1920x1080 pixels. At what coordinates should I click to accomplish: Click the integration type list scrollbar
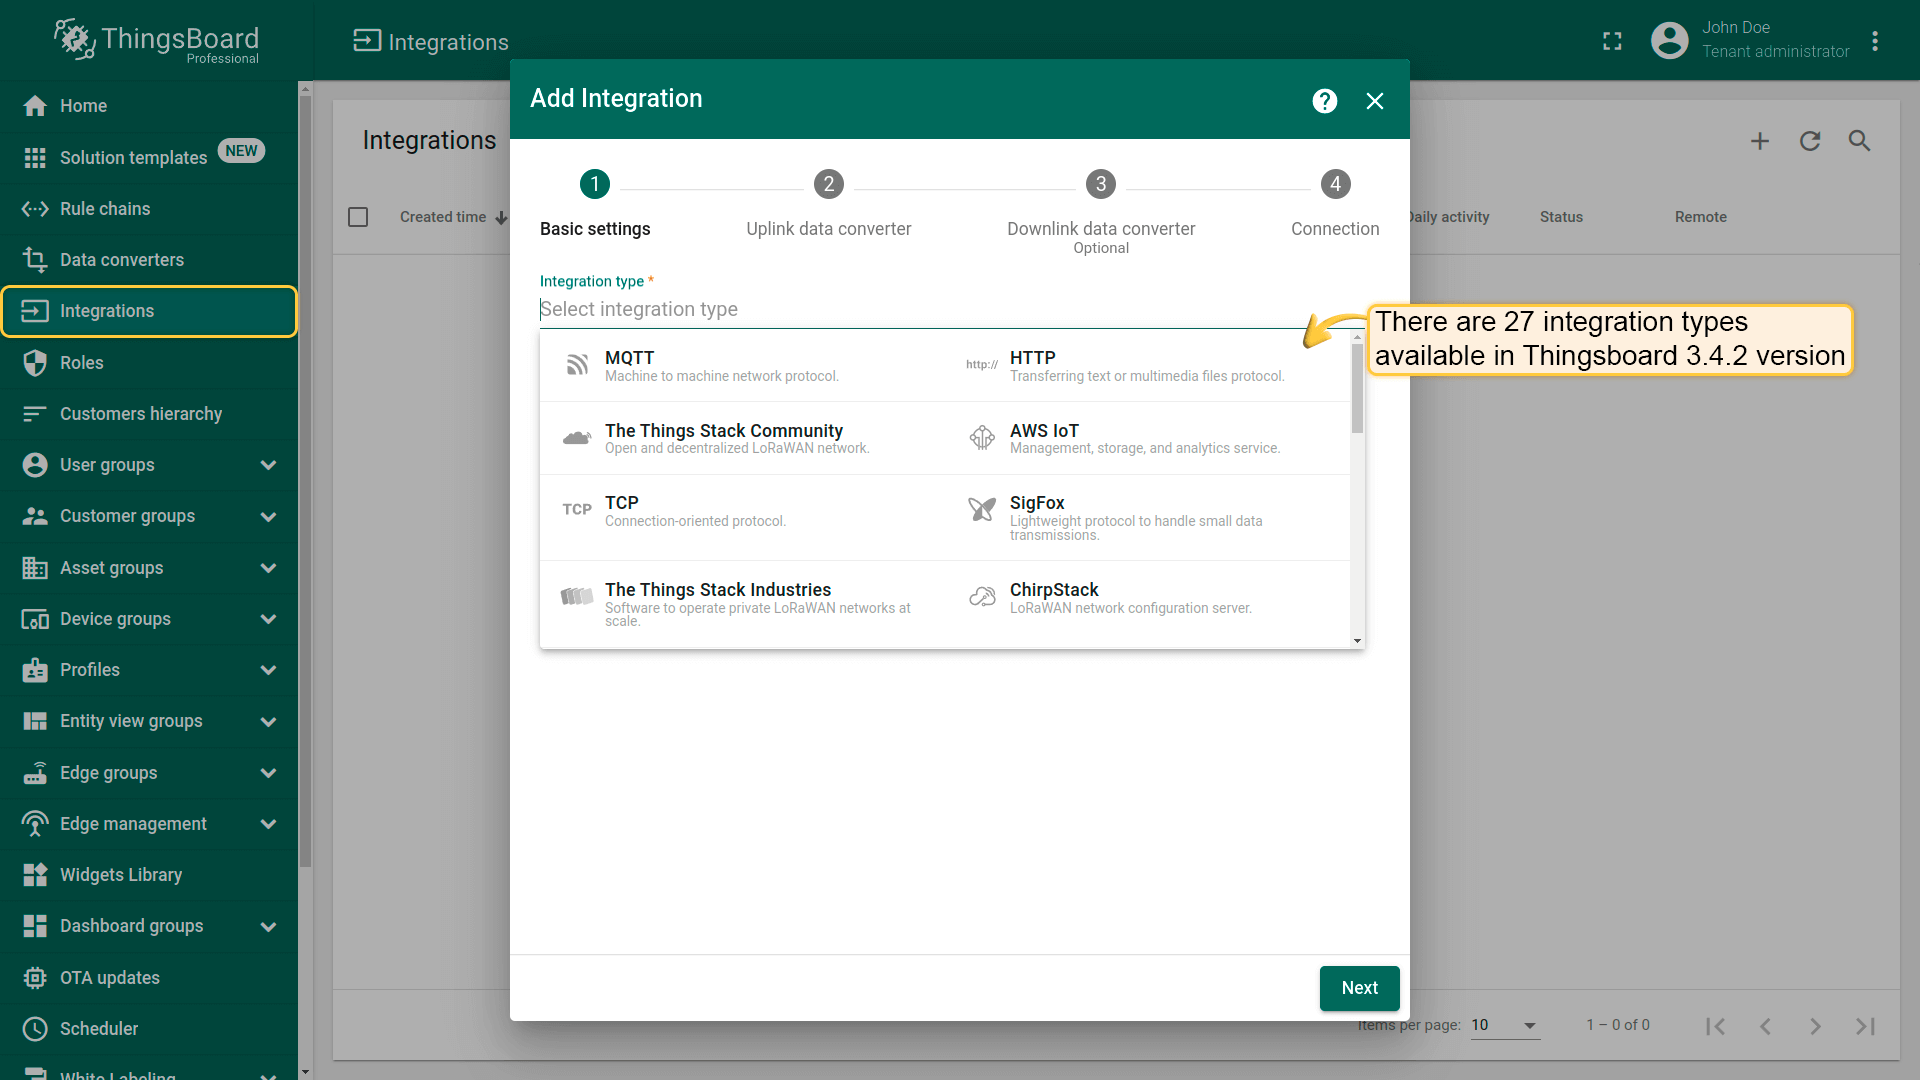tap(1357, 390)
